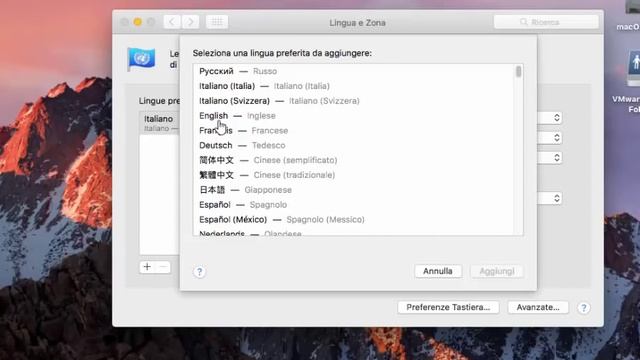This screenshot has width=640, height=360.
Task: Select English — Inglese language row
Action: pyautogui.click(x=353, y=116)
